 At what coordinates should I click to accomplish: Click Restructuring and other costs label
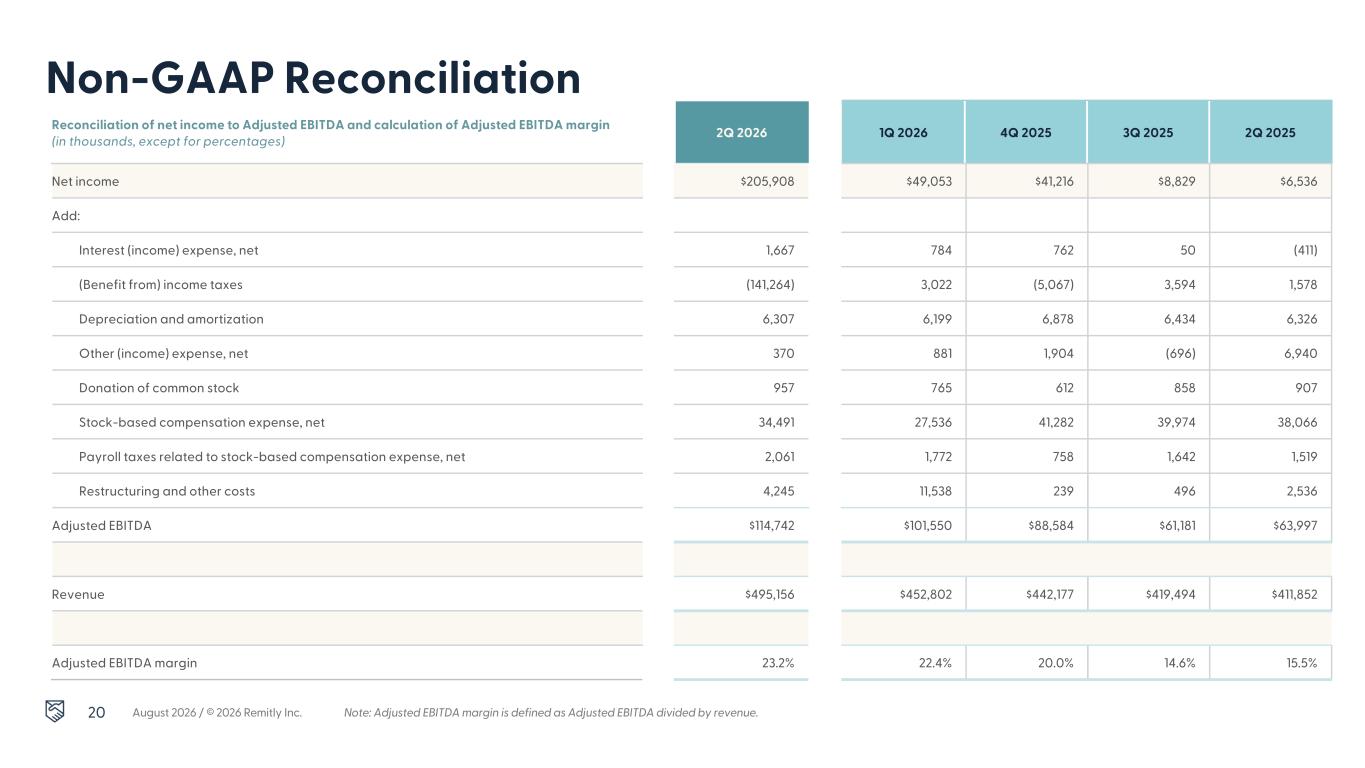pyautogui.click(x=167, y=491)
